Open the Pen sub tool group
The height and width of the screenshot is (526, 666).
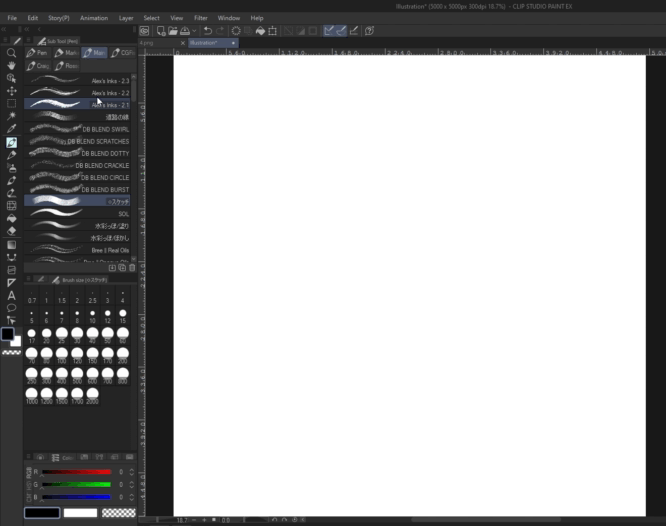point(37,53)
